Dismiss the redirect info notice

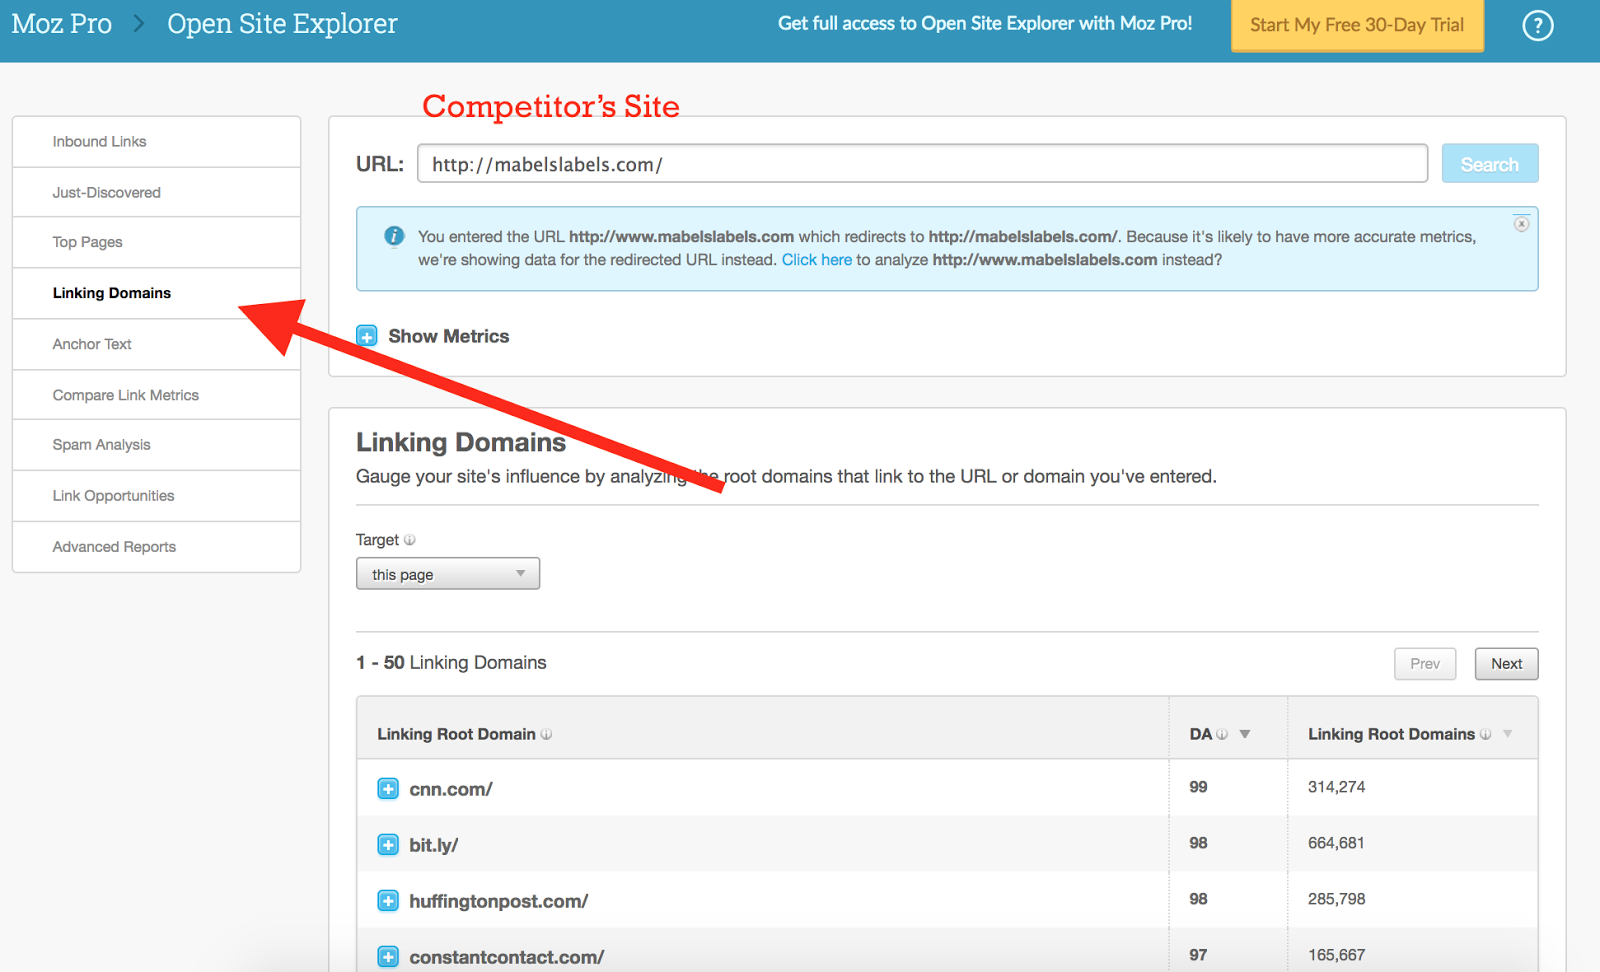tap(1520, 224)
